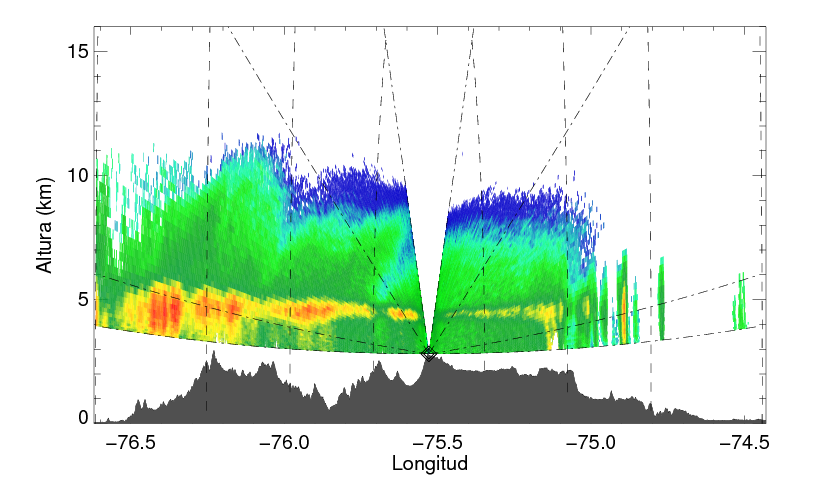The image size is (840, 490).
Task: Click the Longitud axis title
Action: click(430, 463)
